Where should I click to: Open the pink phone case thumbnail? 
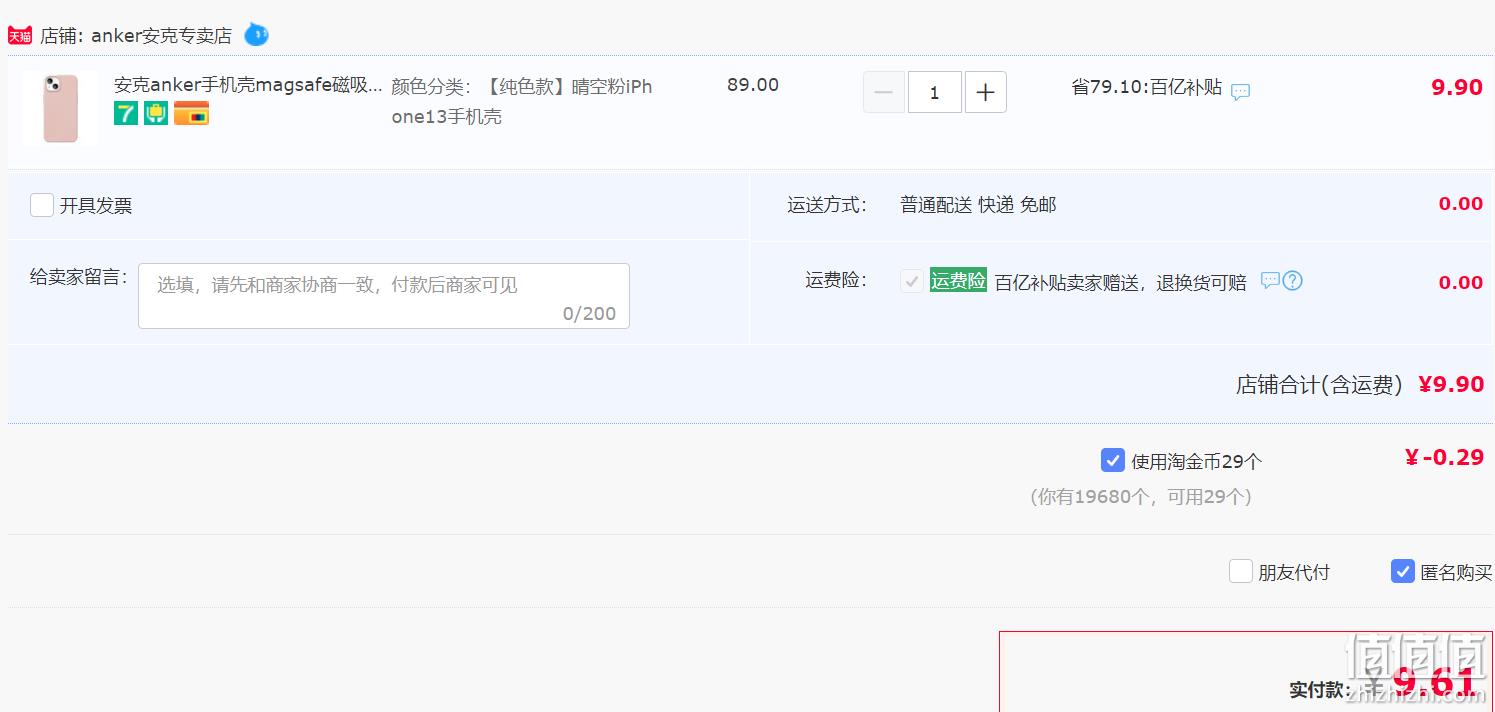coord(60,108)
